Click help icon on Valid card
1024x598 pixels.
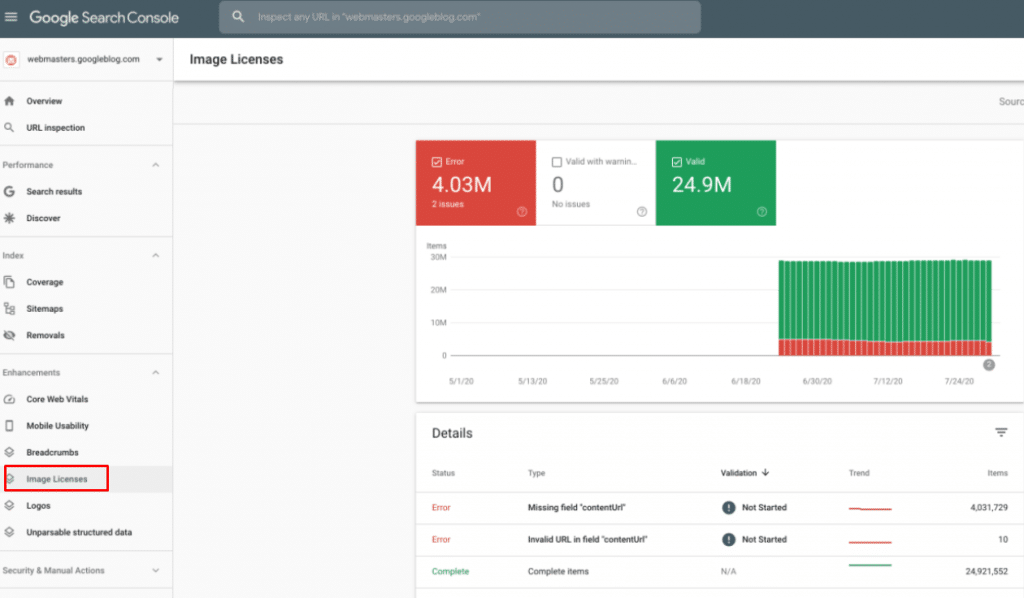coord(762,212)
